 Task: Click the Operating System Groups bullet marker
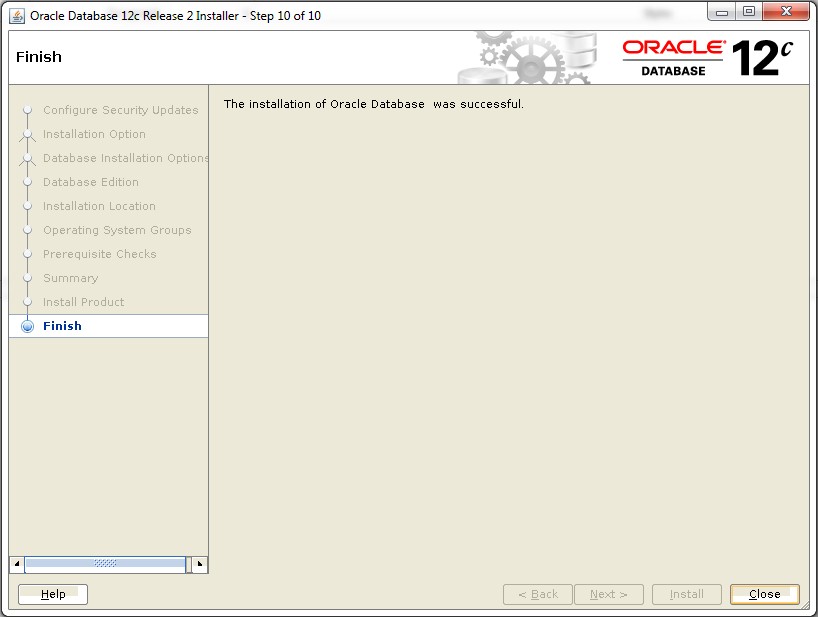click(x=28, y=230)
